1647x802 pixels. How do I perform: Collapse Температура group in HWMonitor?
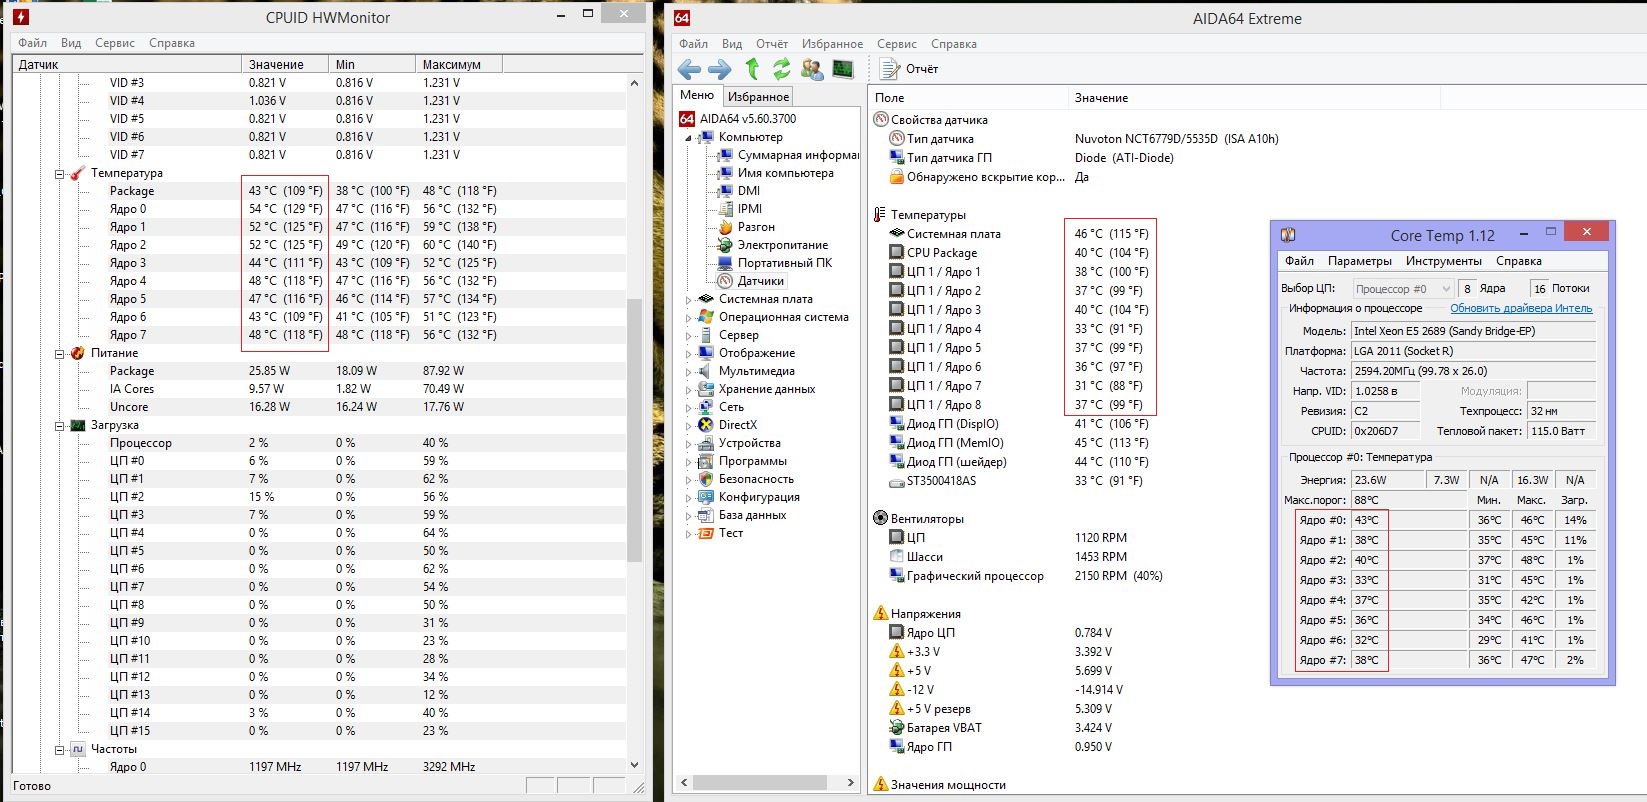pos(60,173)
